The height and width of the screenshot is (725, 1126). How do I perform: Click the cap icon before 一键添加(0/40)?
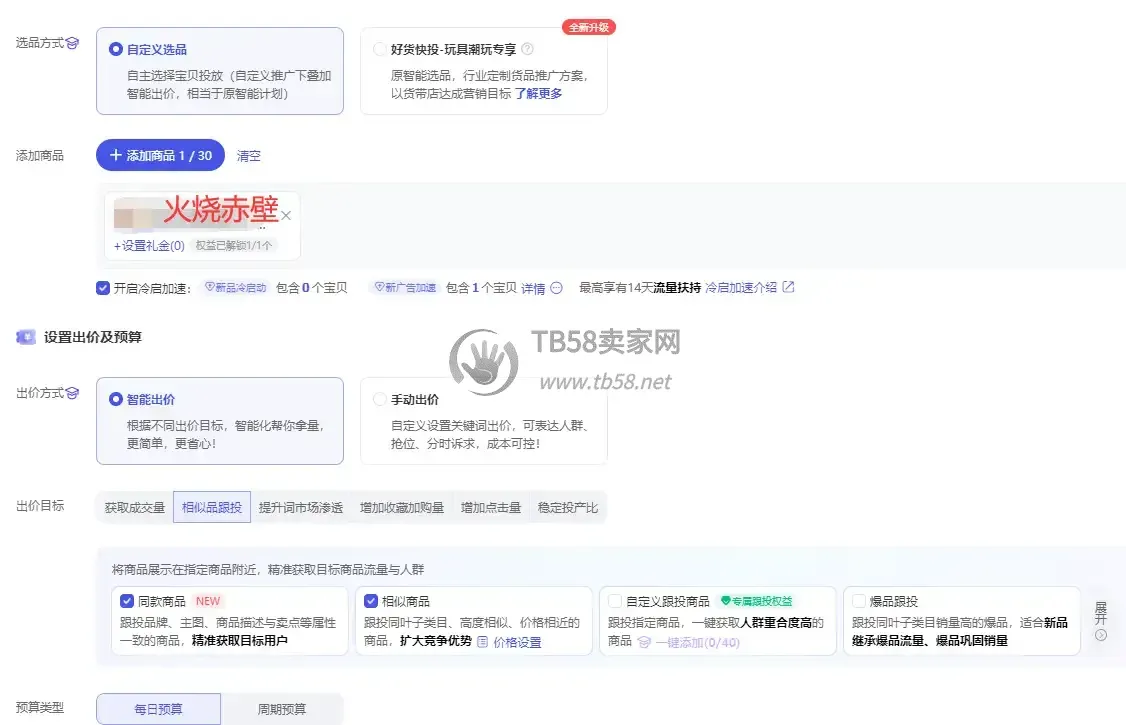(644, 642)
